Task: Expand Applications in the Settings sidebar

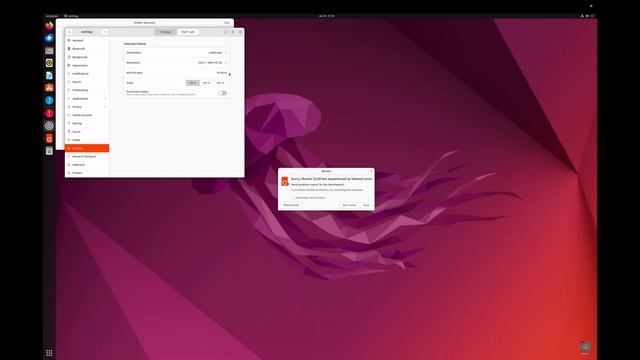Action: click(87, 98)
